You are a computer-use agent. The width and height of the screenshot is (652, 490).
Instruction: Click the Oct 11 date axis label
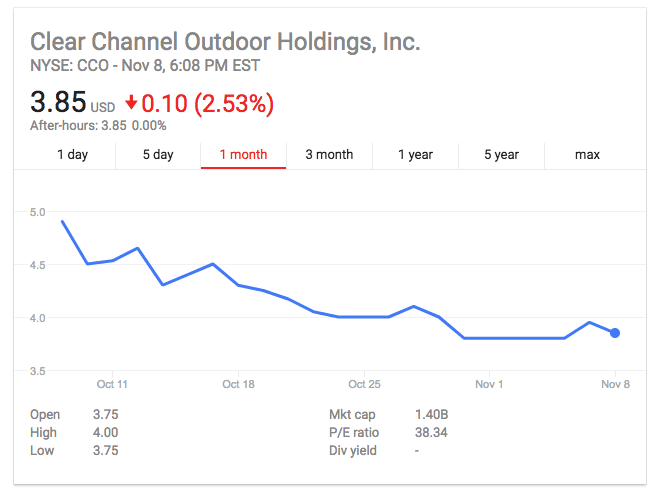[112, 384]
